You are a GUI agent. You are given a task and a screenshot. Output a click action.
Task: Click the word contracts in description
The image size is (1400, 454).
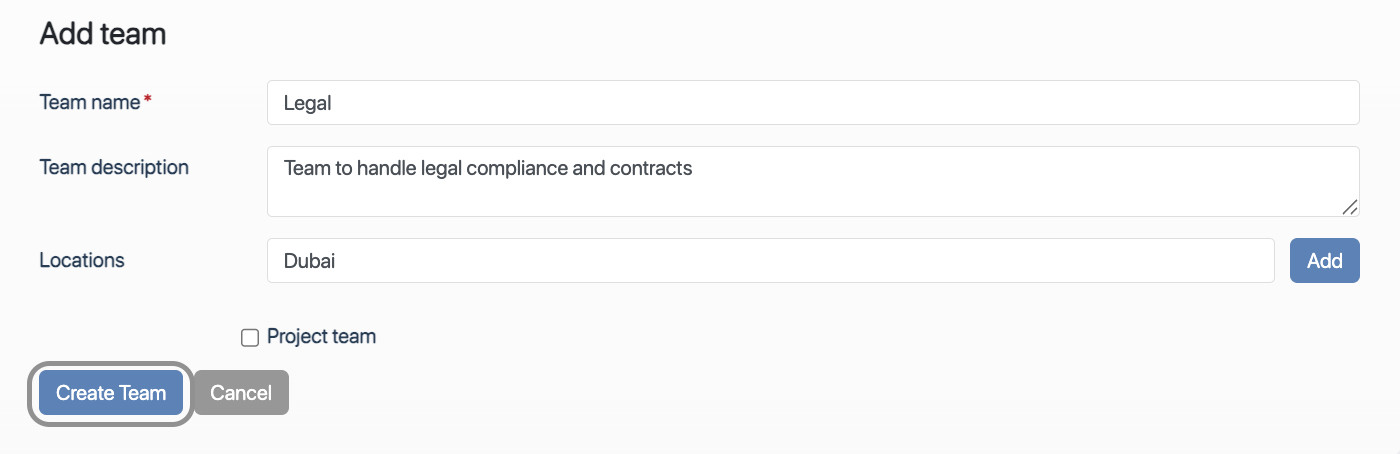[651, 168]
